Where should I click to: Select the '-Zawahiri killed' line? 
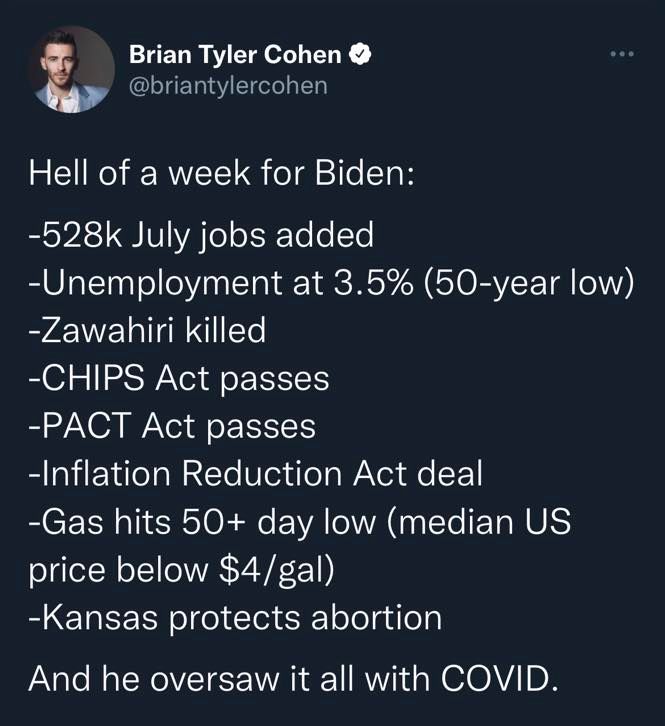pos(147,331)
